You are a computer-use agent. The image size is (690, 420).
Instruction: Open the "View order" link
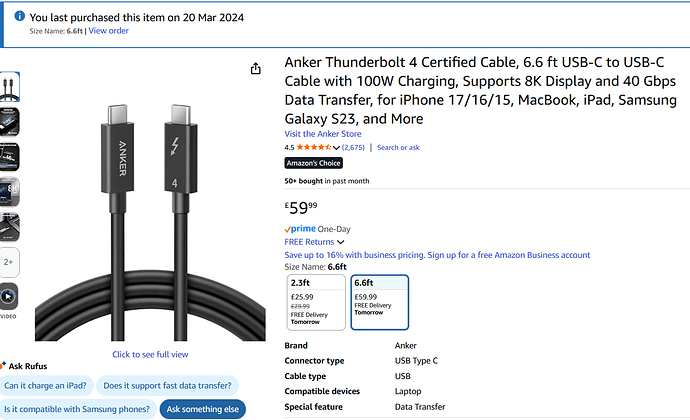(x=108, y=31)
